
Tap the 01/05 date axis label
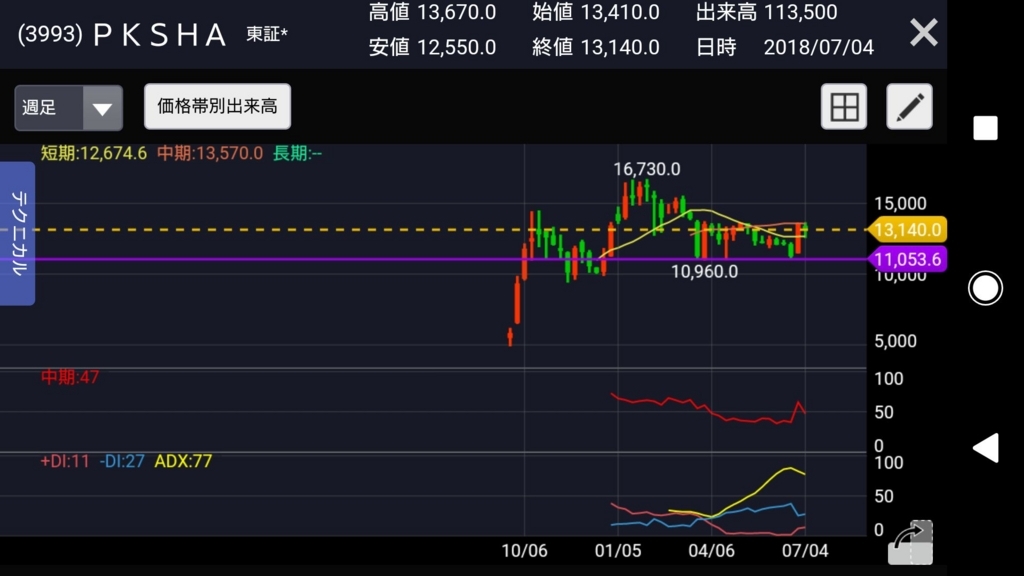[x=618, y=551]
